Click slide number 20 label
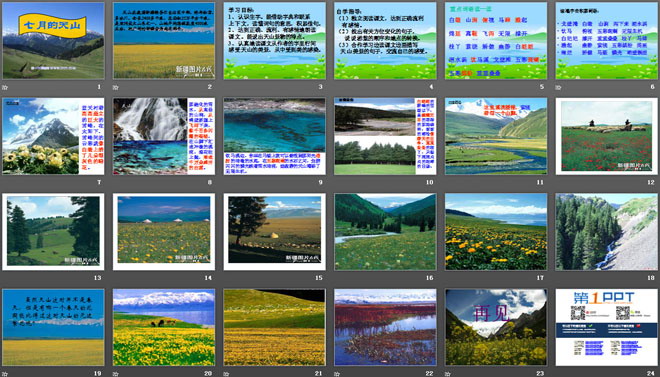 point(208,373)
